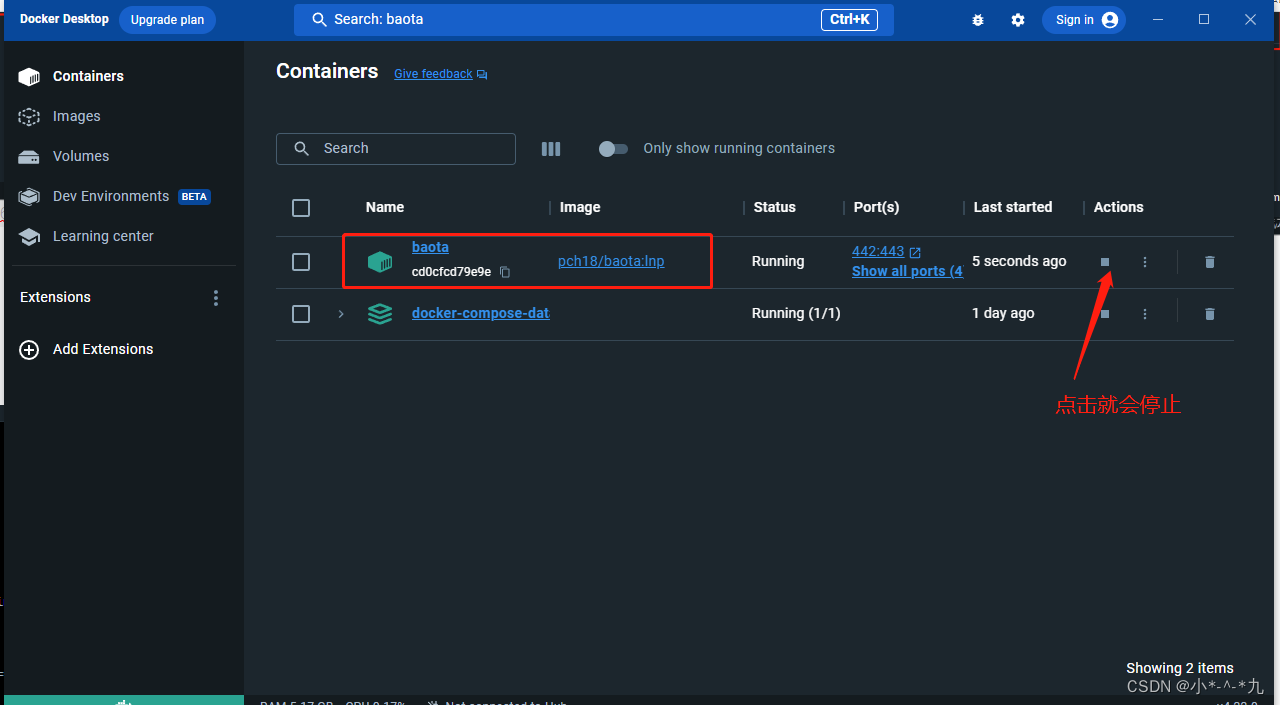Open the baota row more-actions menu
The height and width of the screenshot is (705, 1280).
1145,262
